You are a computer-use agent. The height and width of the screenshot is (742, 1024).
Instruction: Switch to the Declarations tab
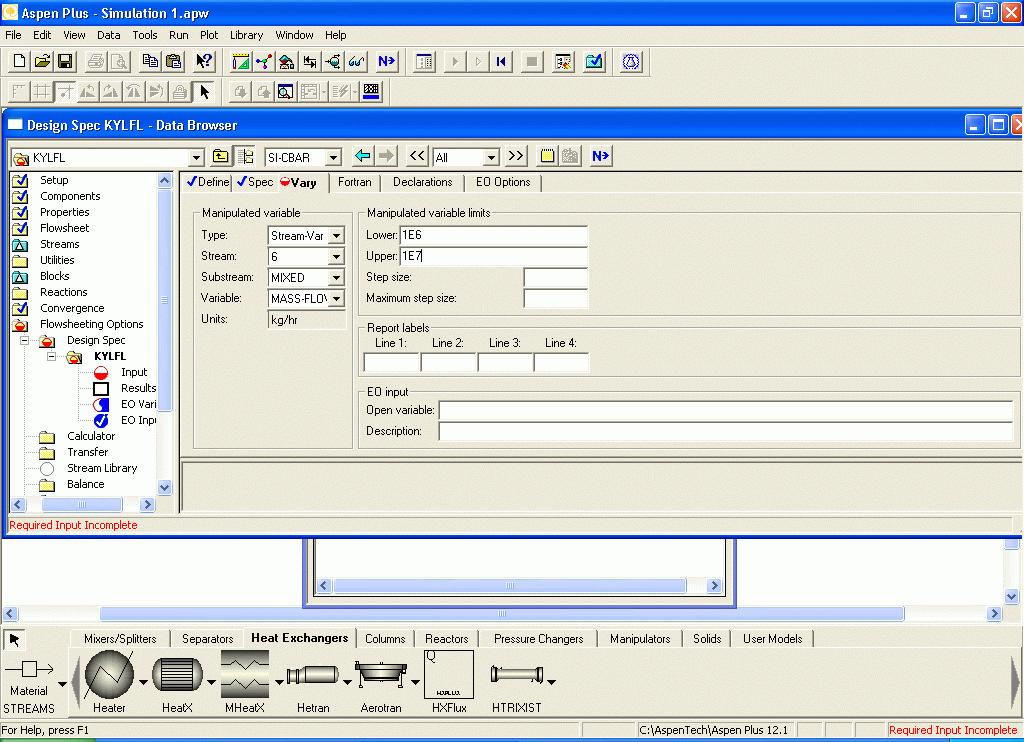click(x=423, y=182)
